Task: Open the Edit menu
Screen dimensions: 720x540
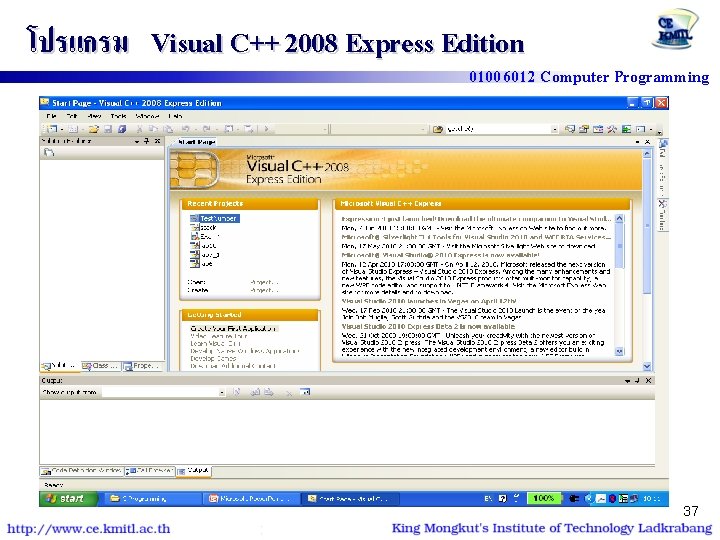Action: pos(72,116)
